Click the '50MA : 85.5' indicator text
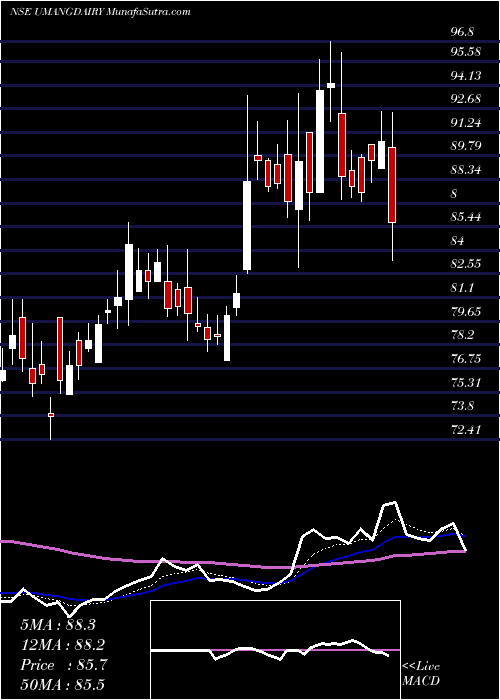 click(x=62, y=684)
